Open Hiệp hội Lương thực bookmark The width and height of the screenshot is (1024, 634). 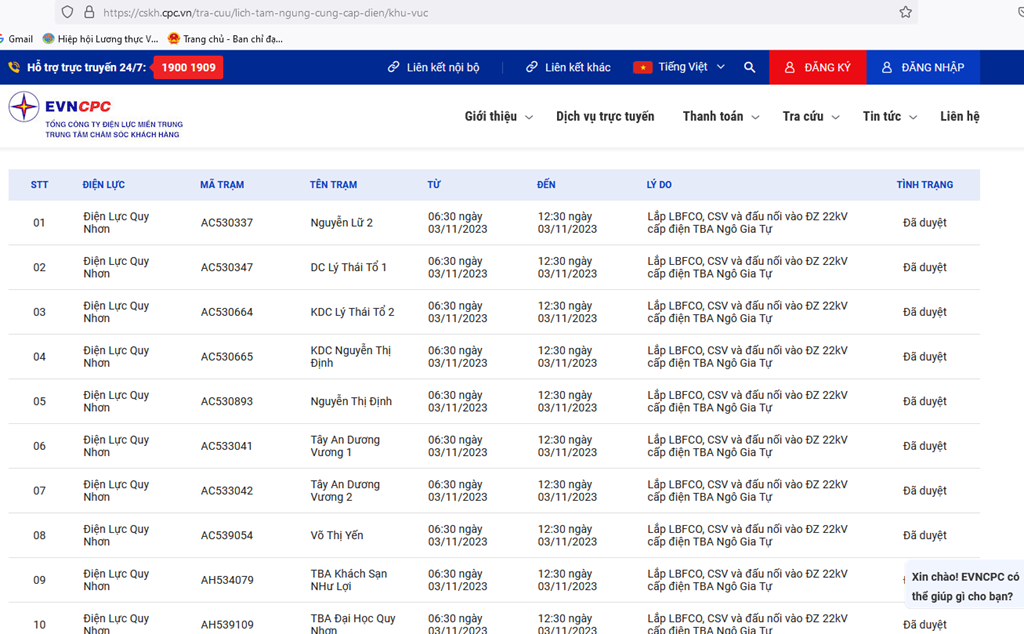tap(100, 39)
